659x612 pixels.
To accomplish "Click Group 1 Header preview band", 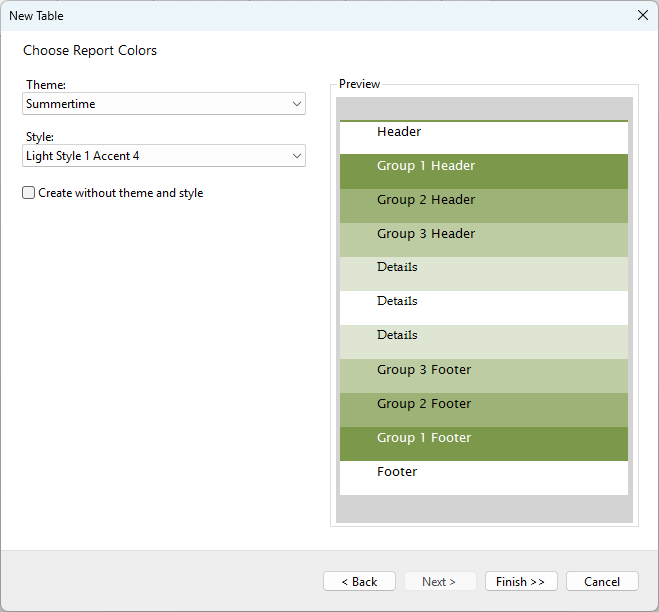I will coord(484,171).
